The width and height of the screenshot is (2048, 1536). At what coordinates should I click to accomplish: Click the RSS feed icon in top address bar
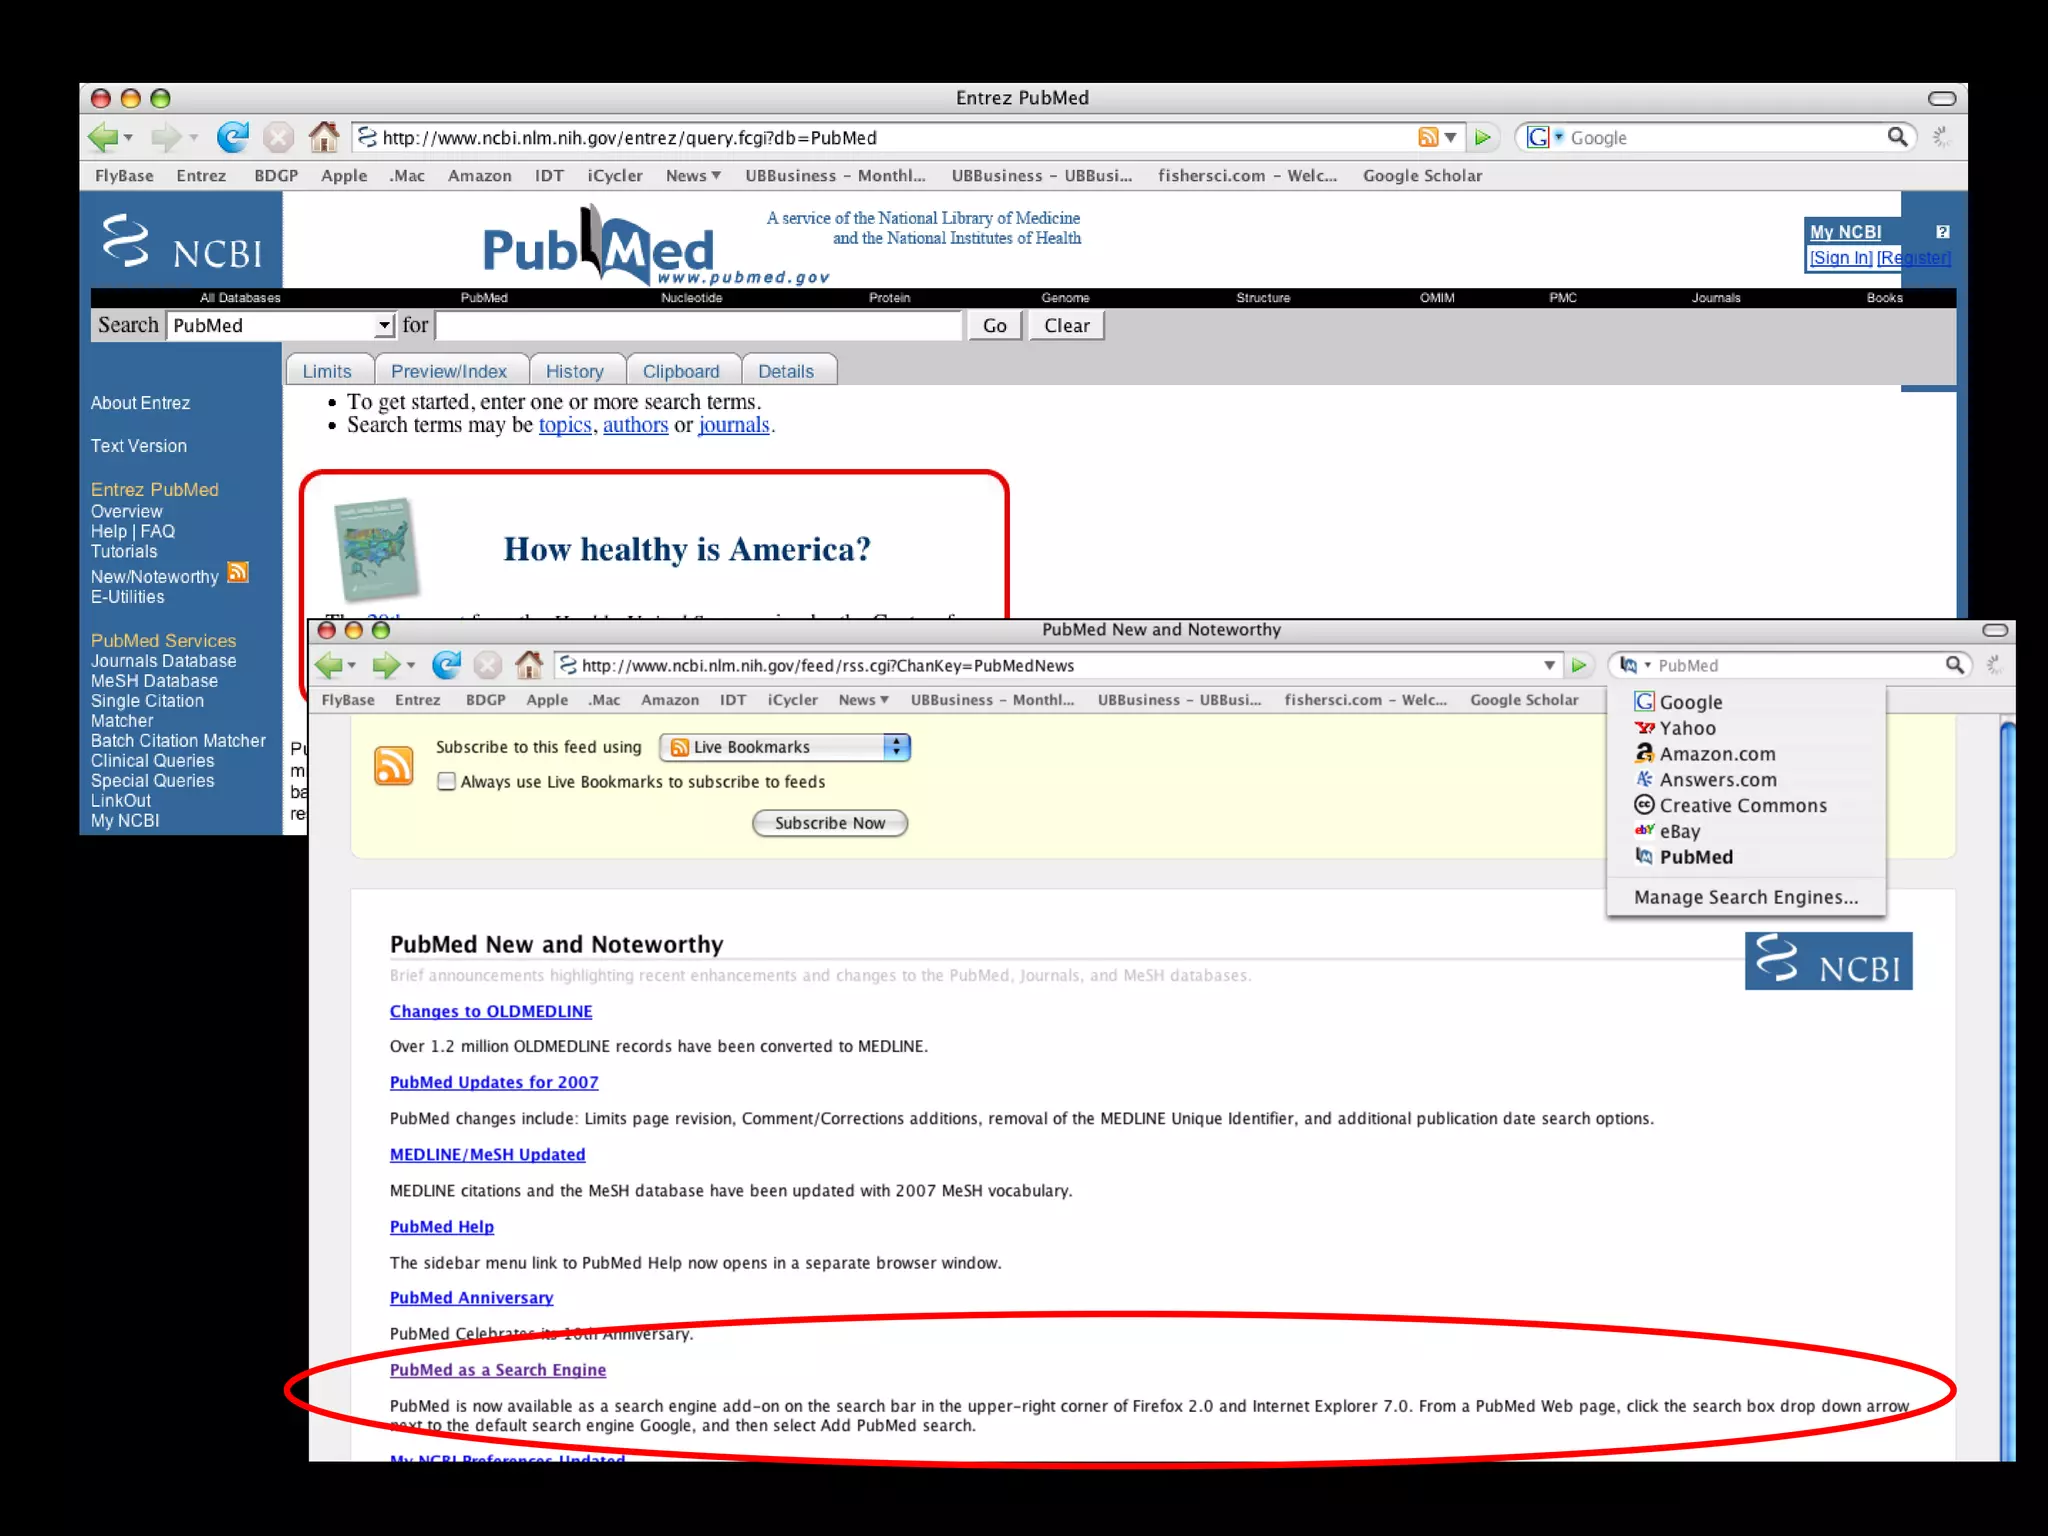1427,137
